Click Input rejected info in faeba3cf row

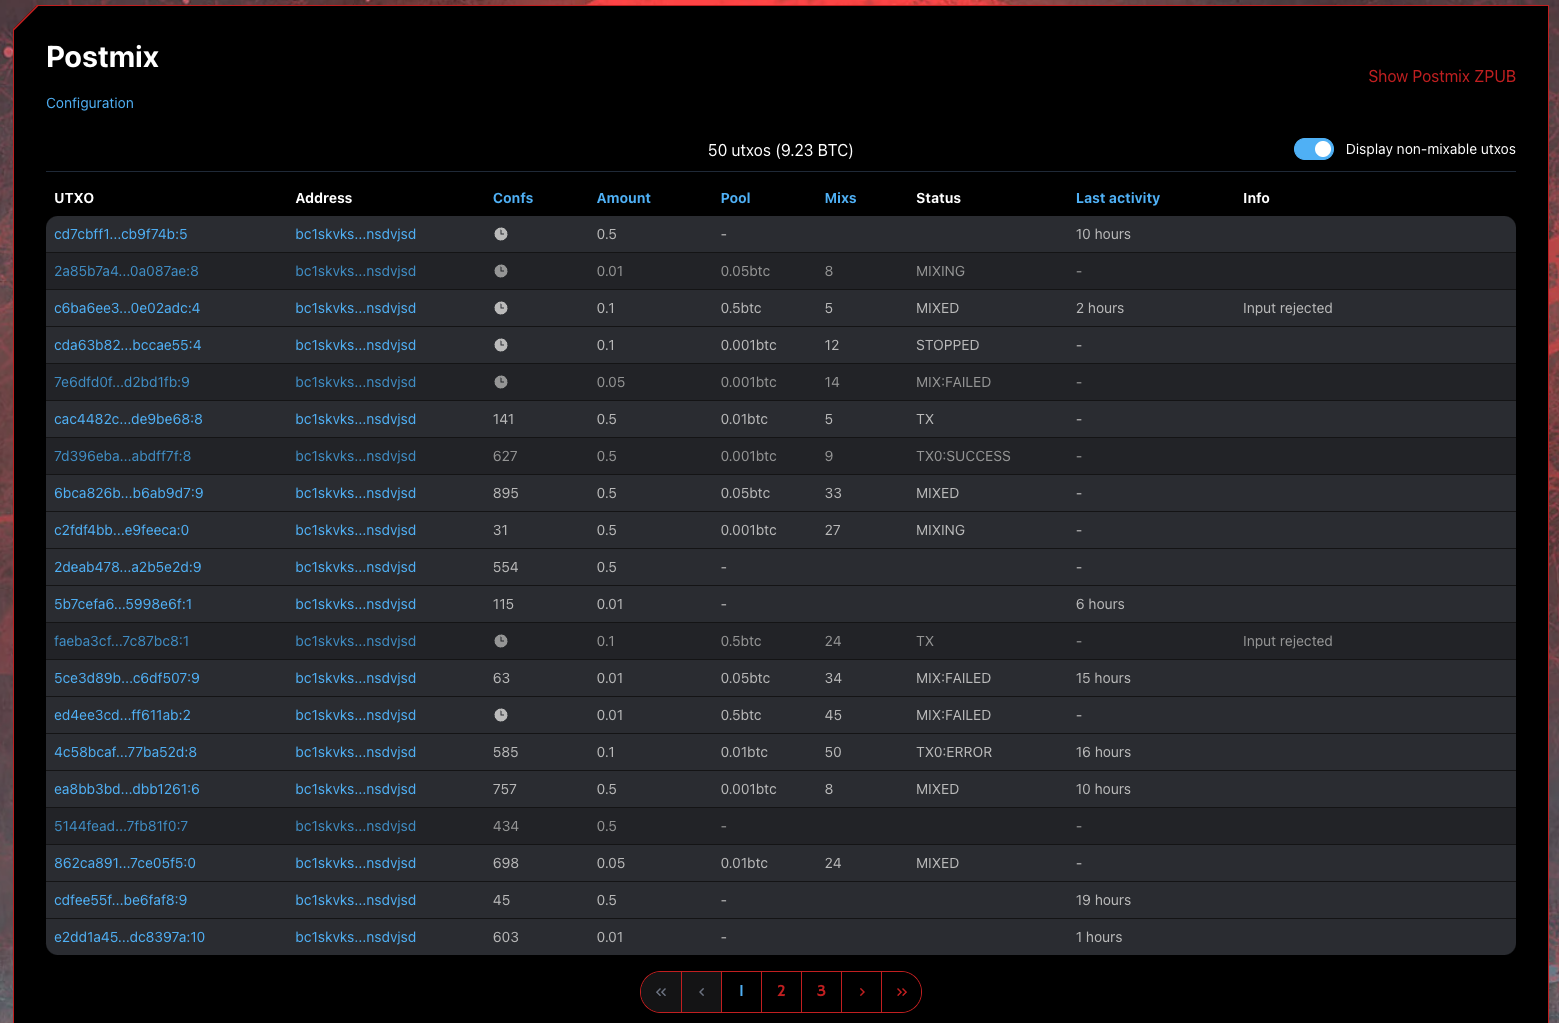click(1288, 641)
